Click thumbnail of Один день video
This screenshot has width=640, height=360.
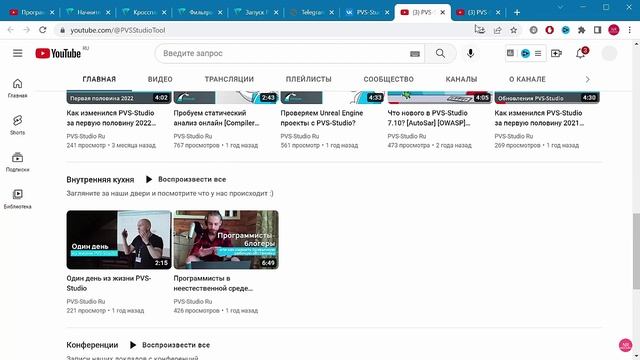(119, 240)
